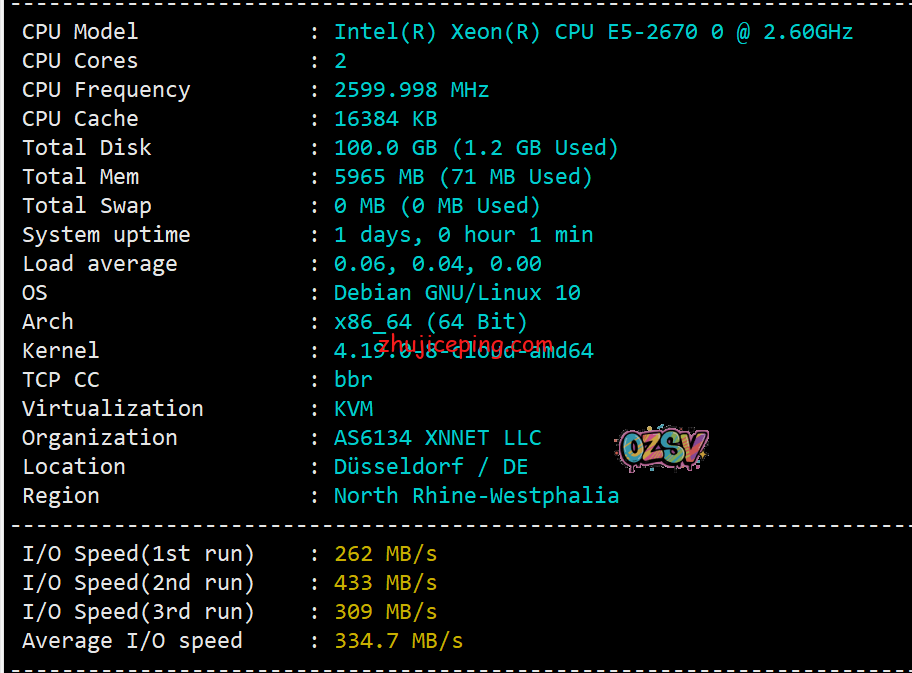
Task: Click the cache value 16384 KB
Action: 386,119
